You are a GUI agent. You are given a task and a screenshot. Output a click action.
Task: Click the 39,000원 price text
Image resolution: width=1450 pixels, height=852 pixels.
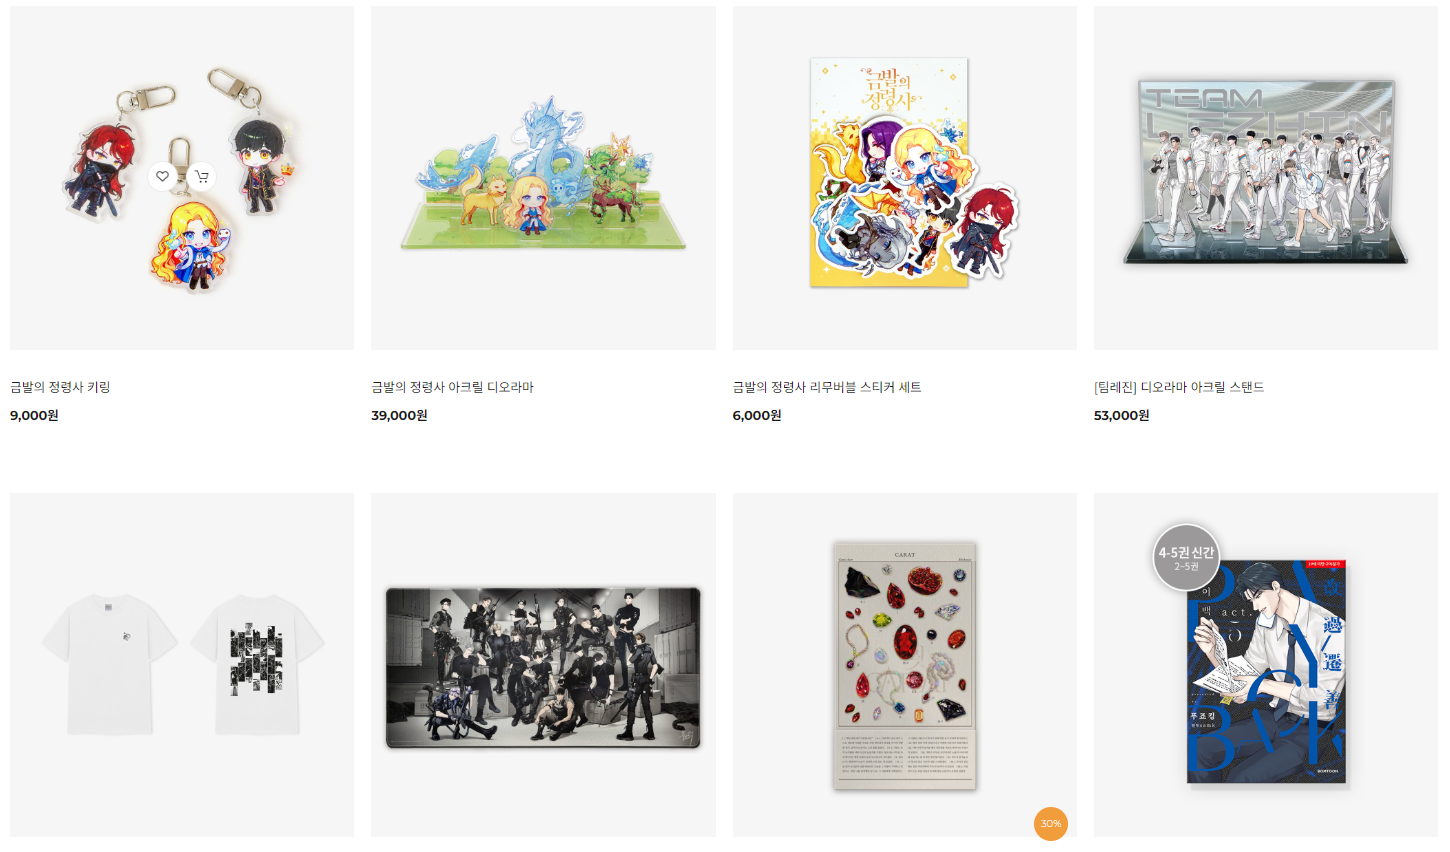(399, 415)
